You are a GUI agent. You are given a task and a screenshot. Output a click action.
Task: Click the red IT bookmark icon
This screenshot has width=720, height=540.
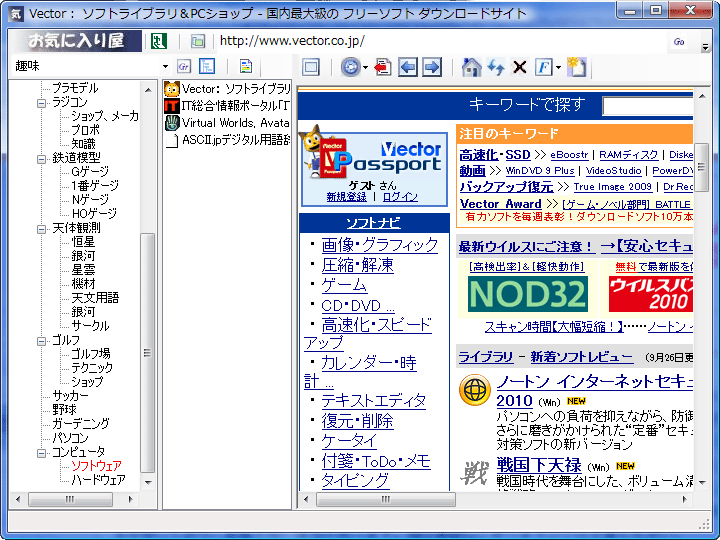(x=172, y=106)
